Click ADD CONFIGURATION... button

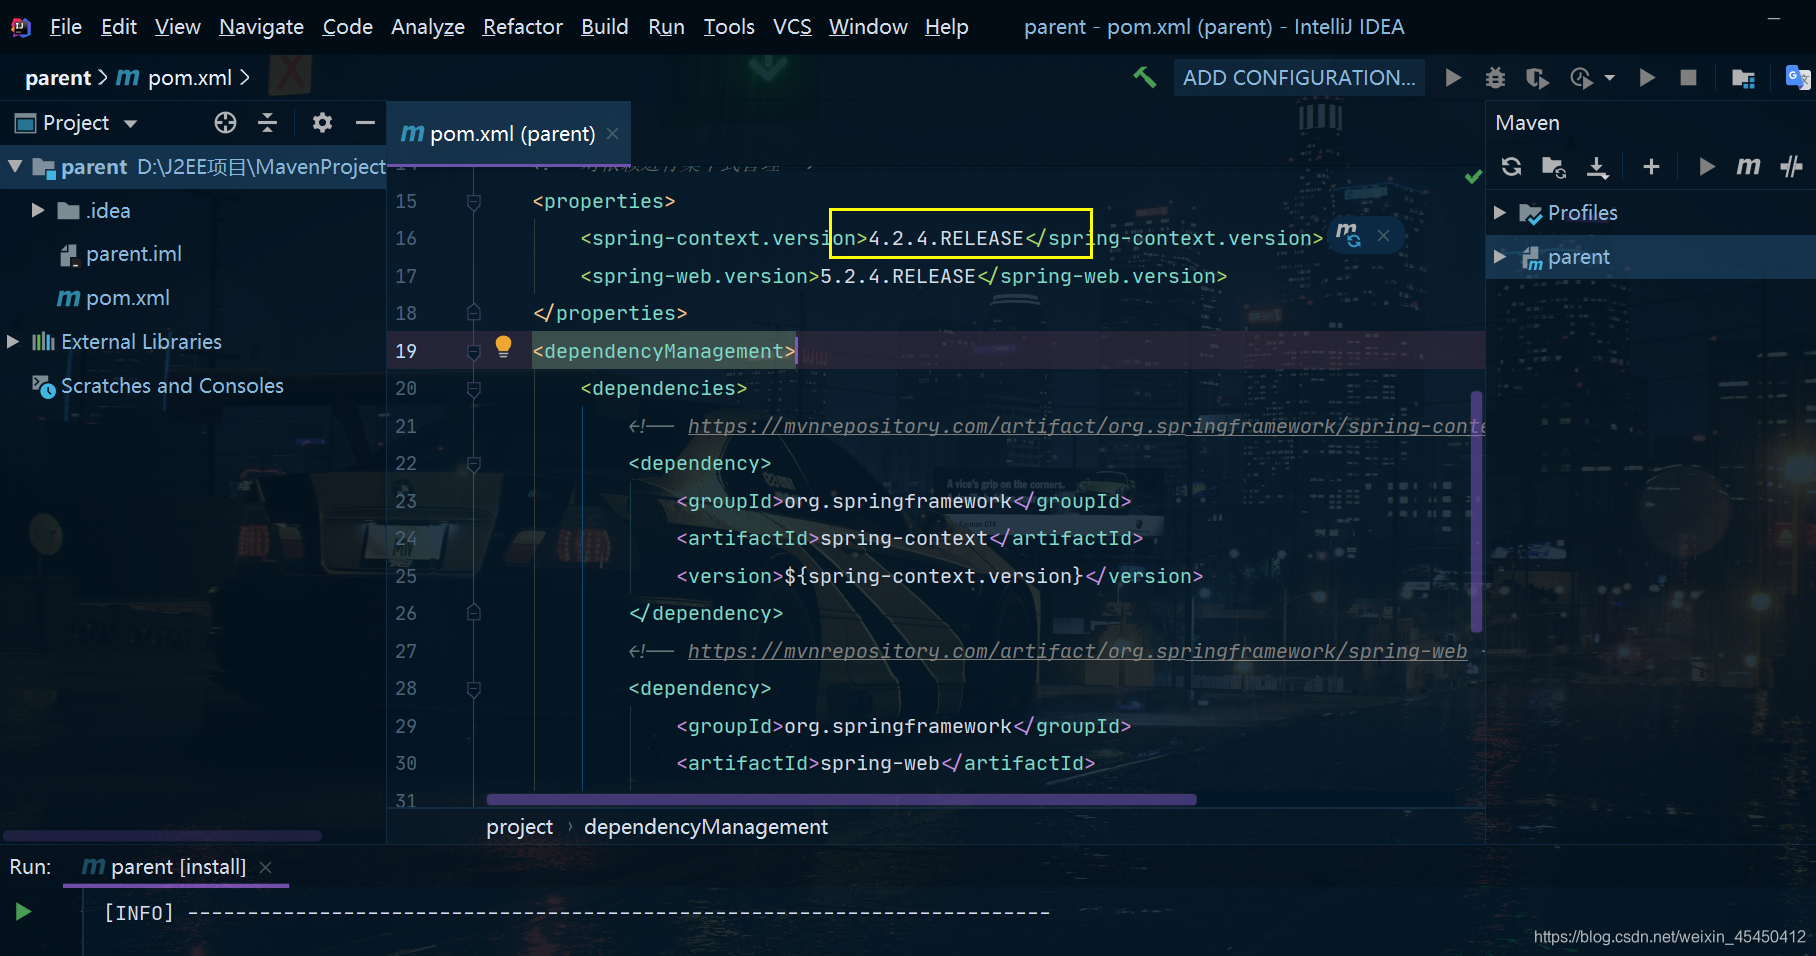tap(1299, 77)
